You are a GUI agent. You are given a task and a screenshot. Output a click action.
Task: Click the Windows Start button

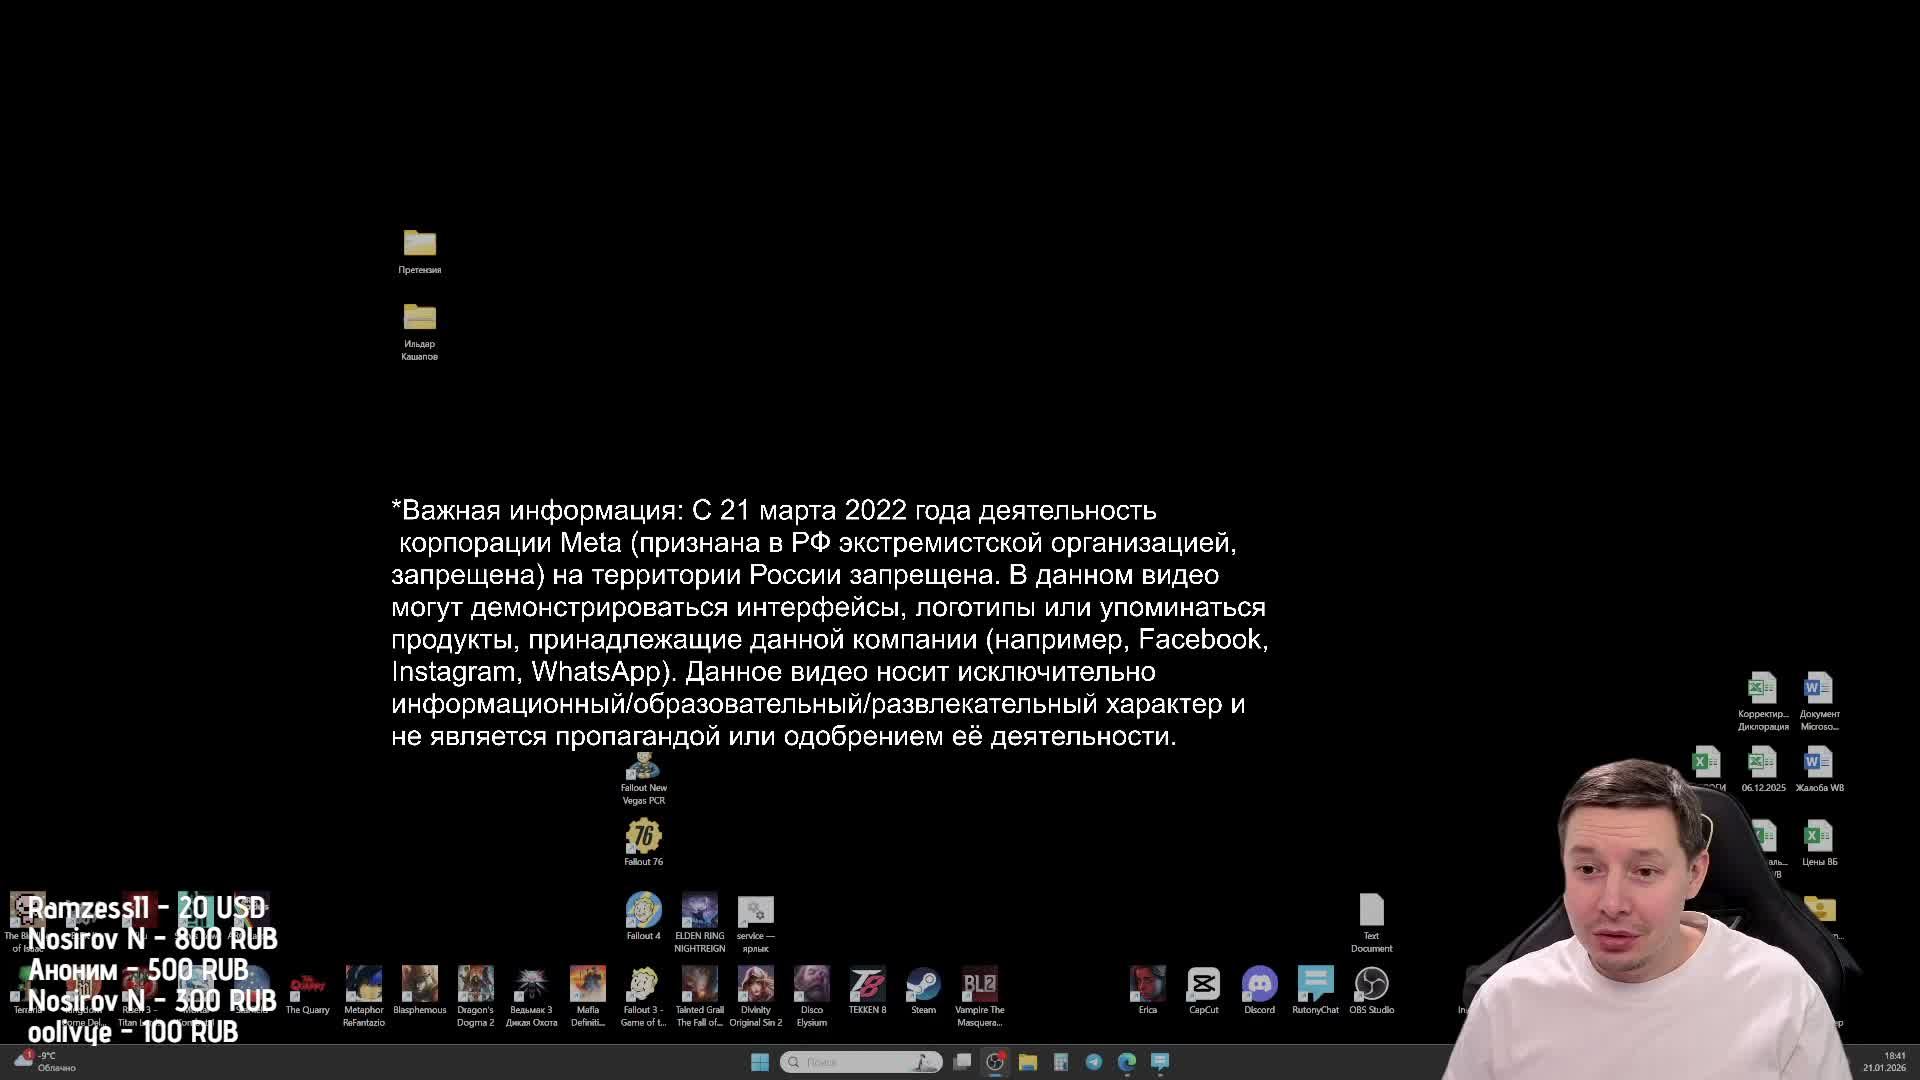point(760,1062)
